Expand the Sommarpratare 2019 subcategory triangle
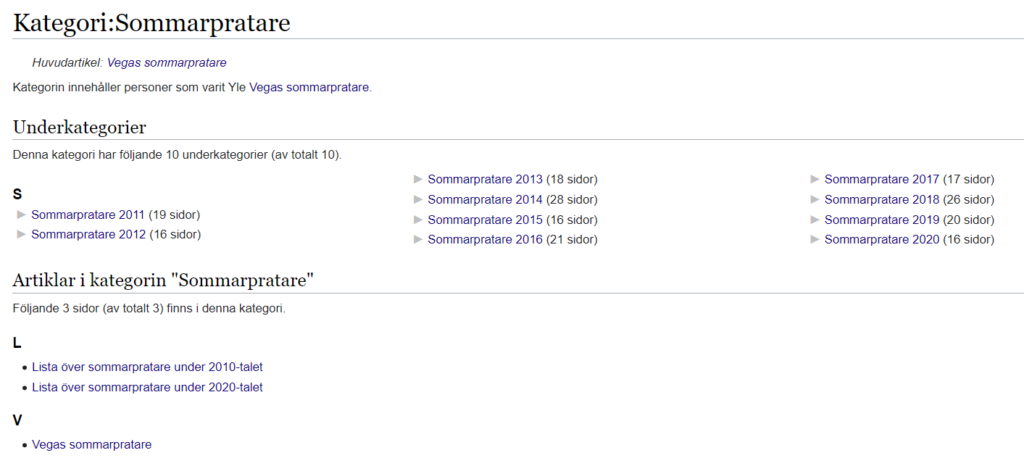 point(815,220)
